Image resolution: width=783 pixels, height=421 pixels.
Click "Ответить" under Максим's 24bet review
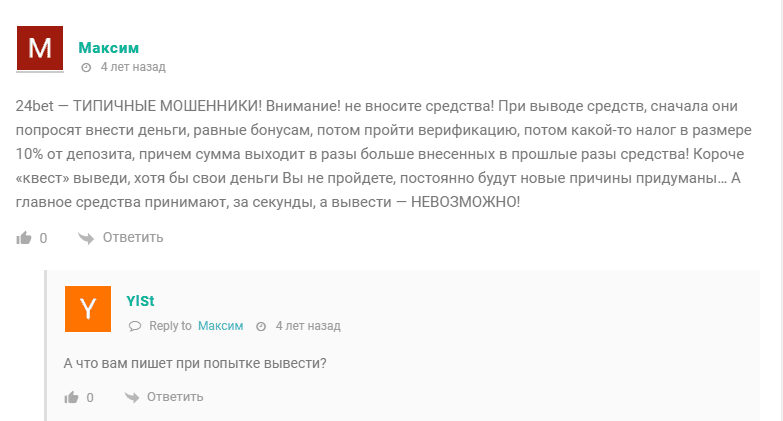coord(133,237)
